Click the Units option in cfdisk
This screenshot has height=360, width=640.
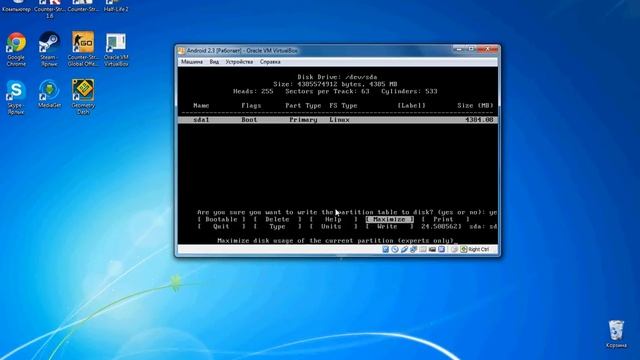tap(333, 226)
